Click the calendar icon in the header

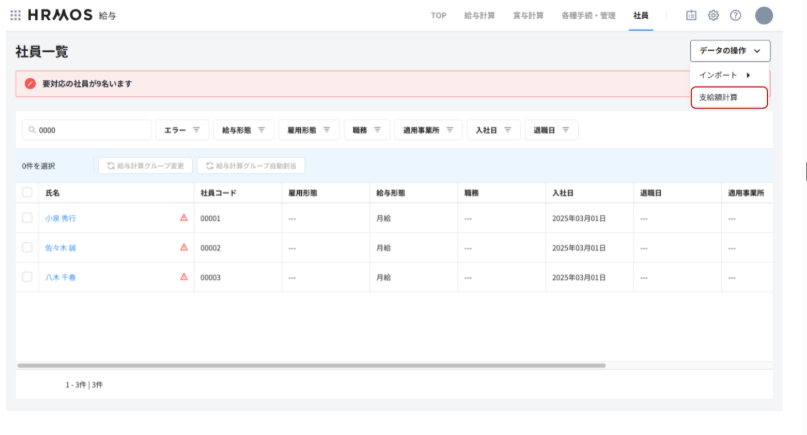[x=691, y=16]
